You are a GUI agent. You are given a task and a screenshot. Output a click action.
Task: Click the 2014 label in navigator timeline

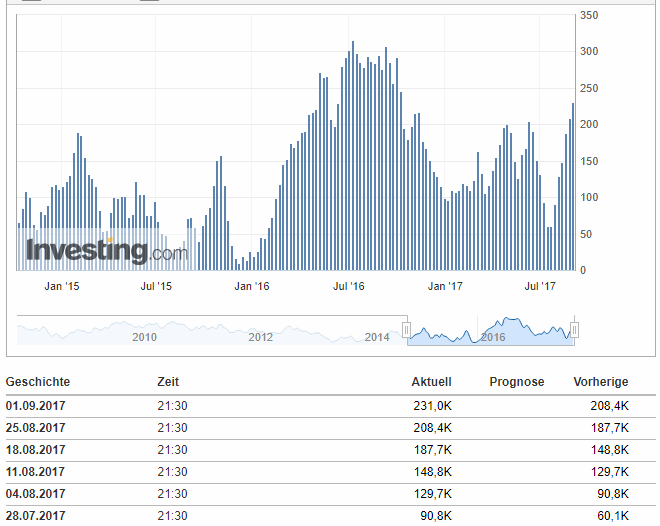(376, 337)
